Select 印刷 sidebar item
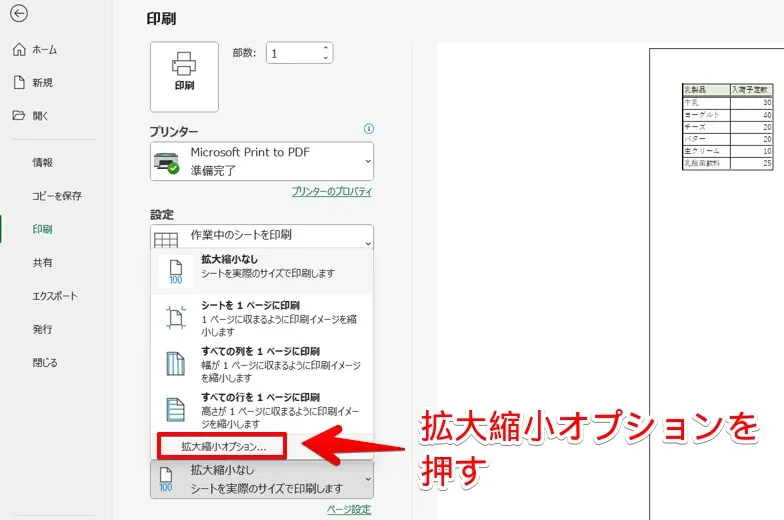The height and width of the screenshot is (520, 784). [x=42, y=229]
